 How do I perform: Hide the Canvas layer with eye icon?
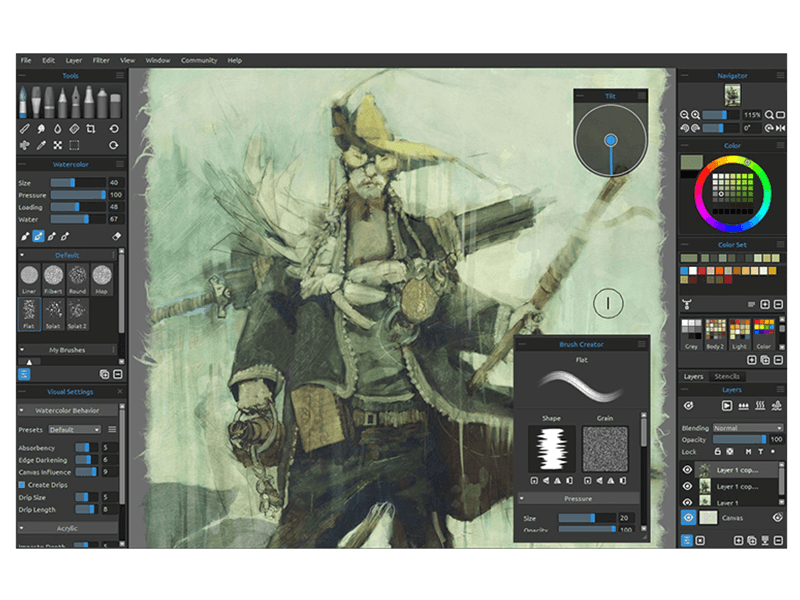pyautogui.click(x=688, y=517)
